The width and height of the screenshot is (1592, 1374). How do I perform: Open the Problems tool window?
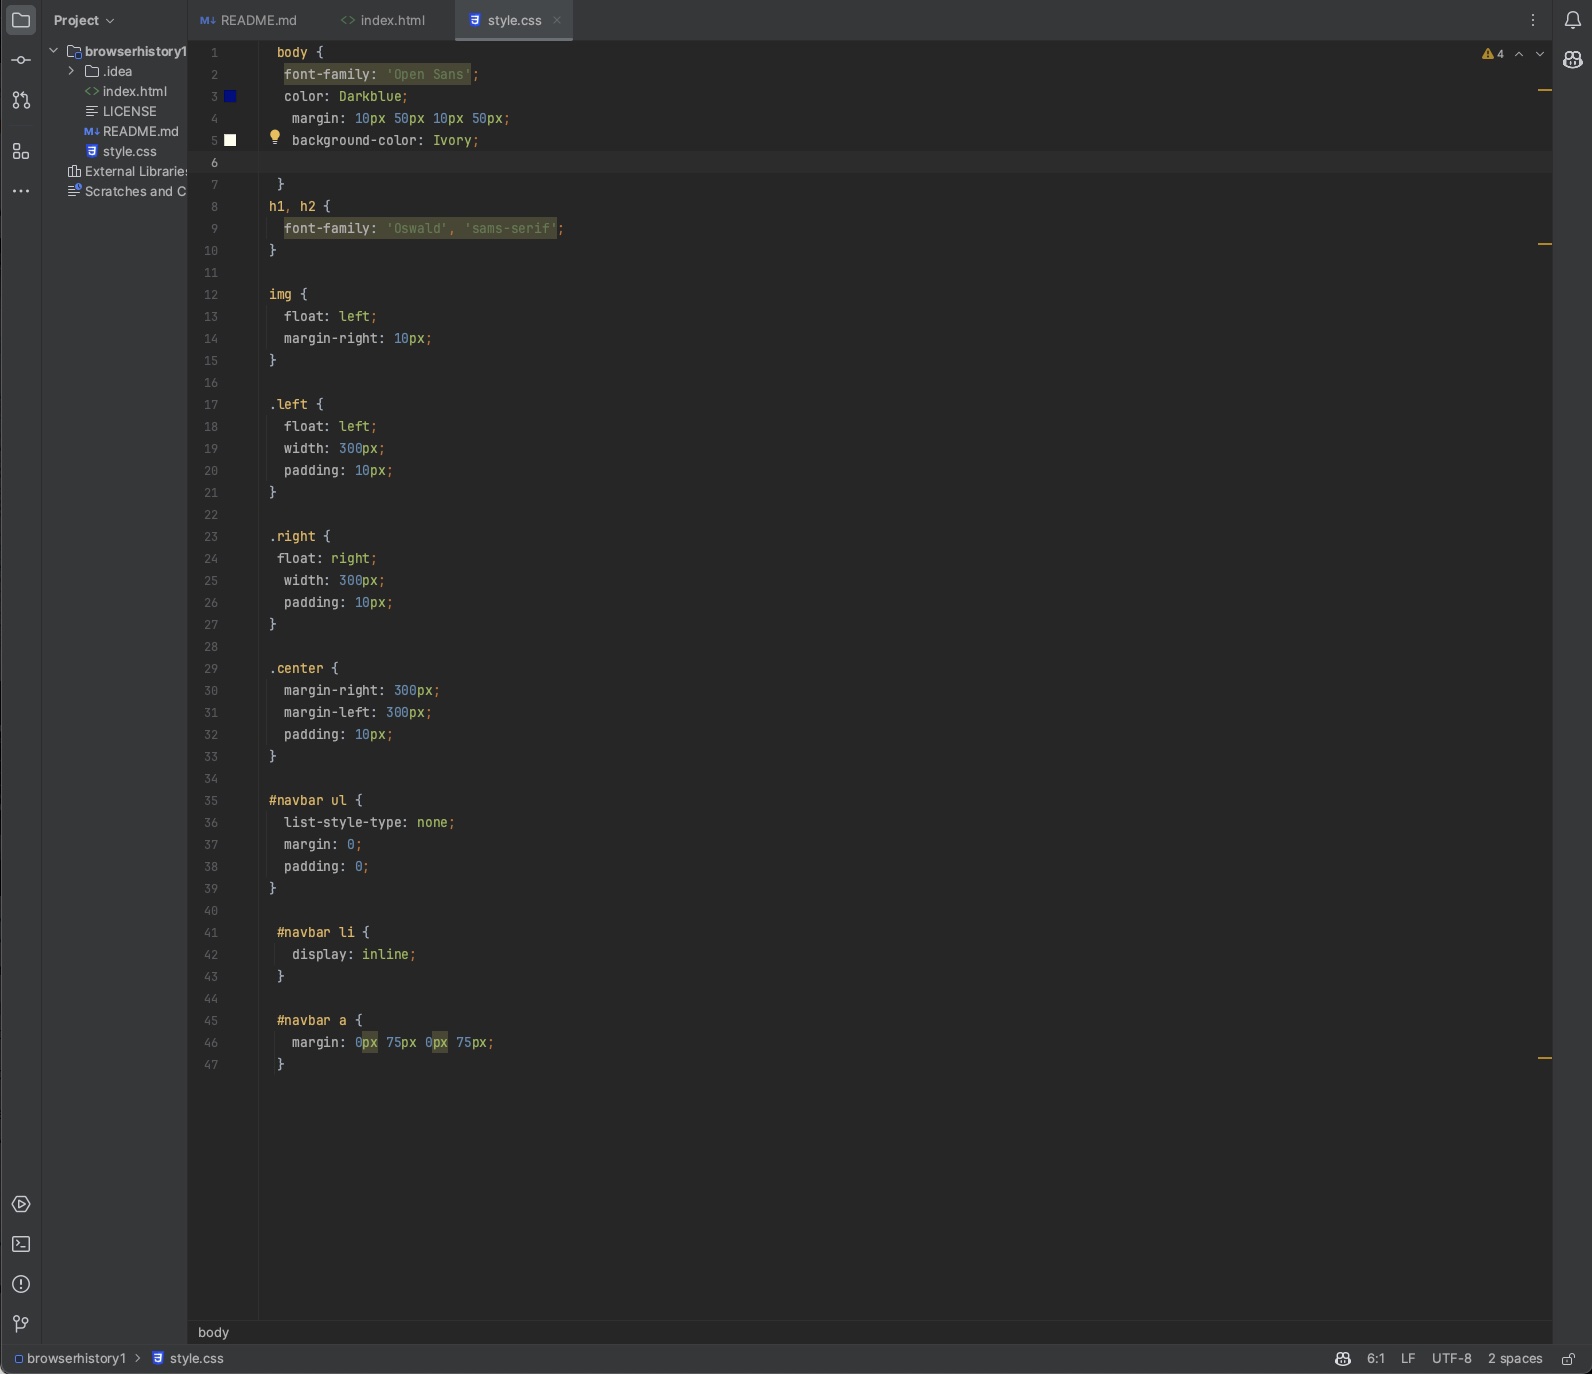[x=21, y=1284]
